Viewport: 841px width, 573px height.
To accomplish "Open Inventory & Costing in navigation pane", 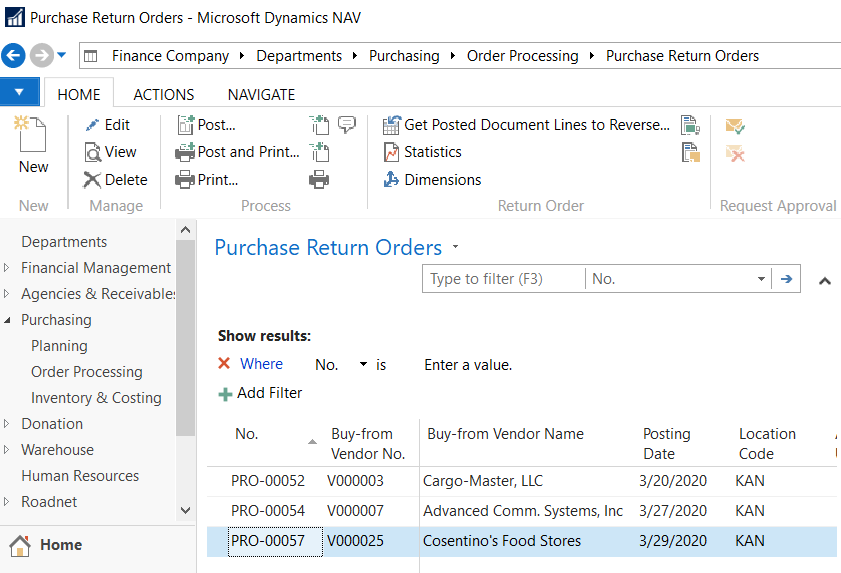I will click(96, 398).
